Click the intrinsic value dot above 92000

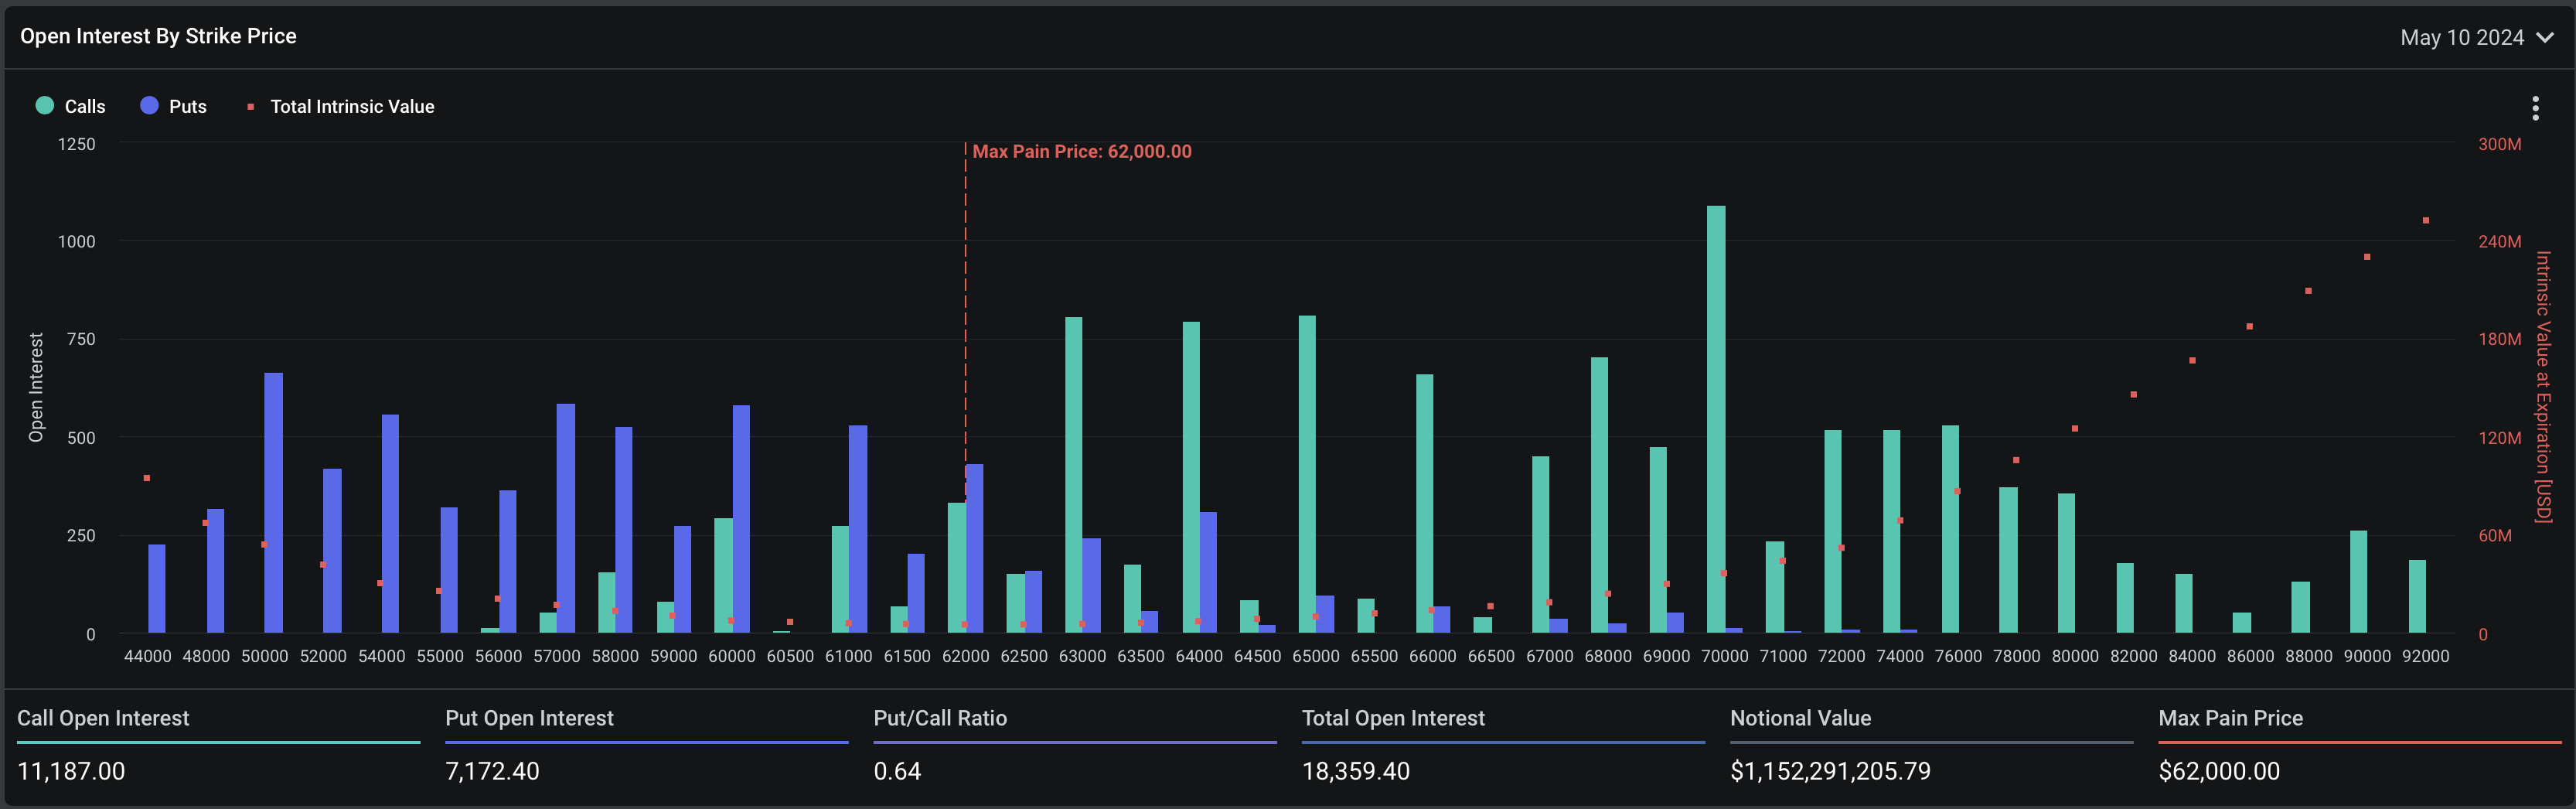[2426, 220]
